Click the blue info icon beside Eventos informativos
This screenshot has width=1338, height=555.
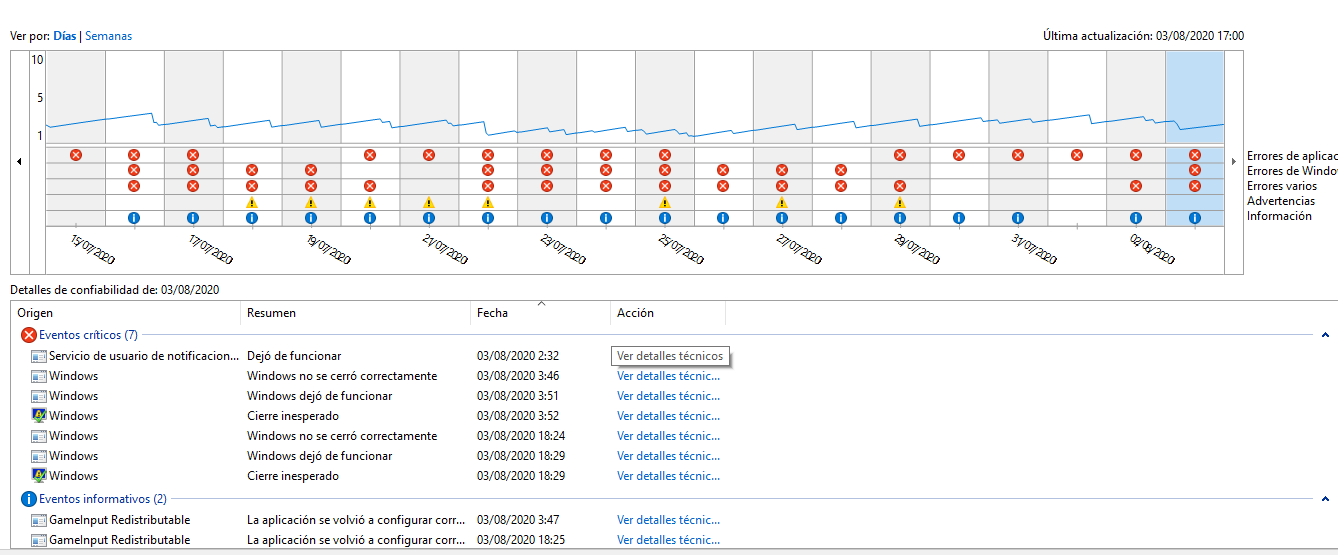pos(28,499)
